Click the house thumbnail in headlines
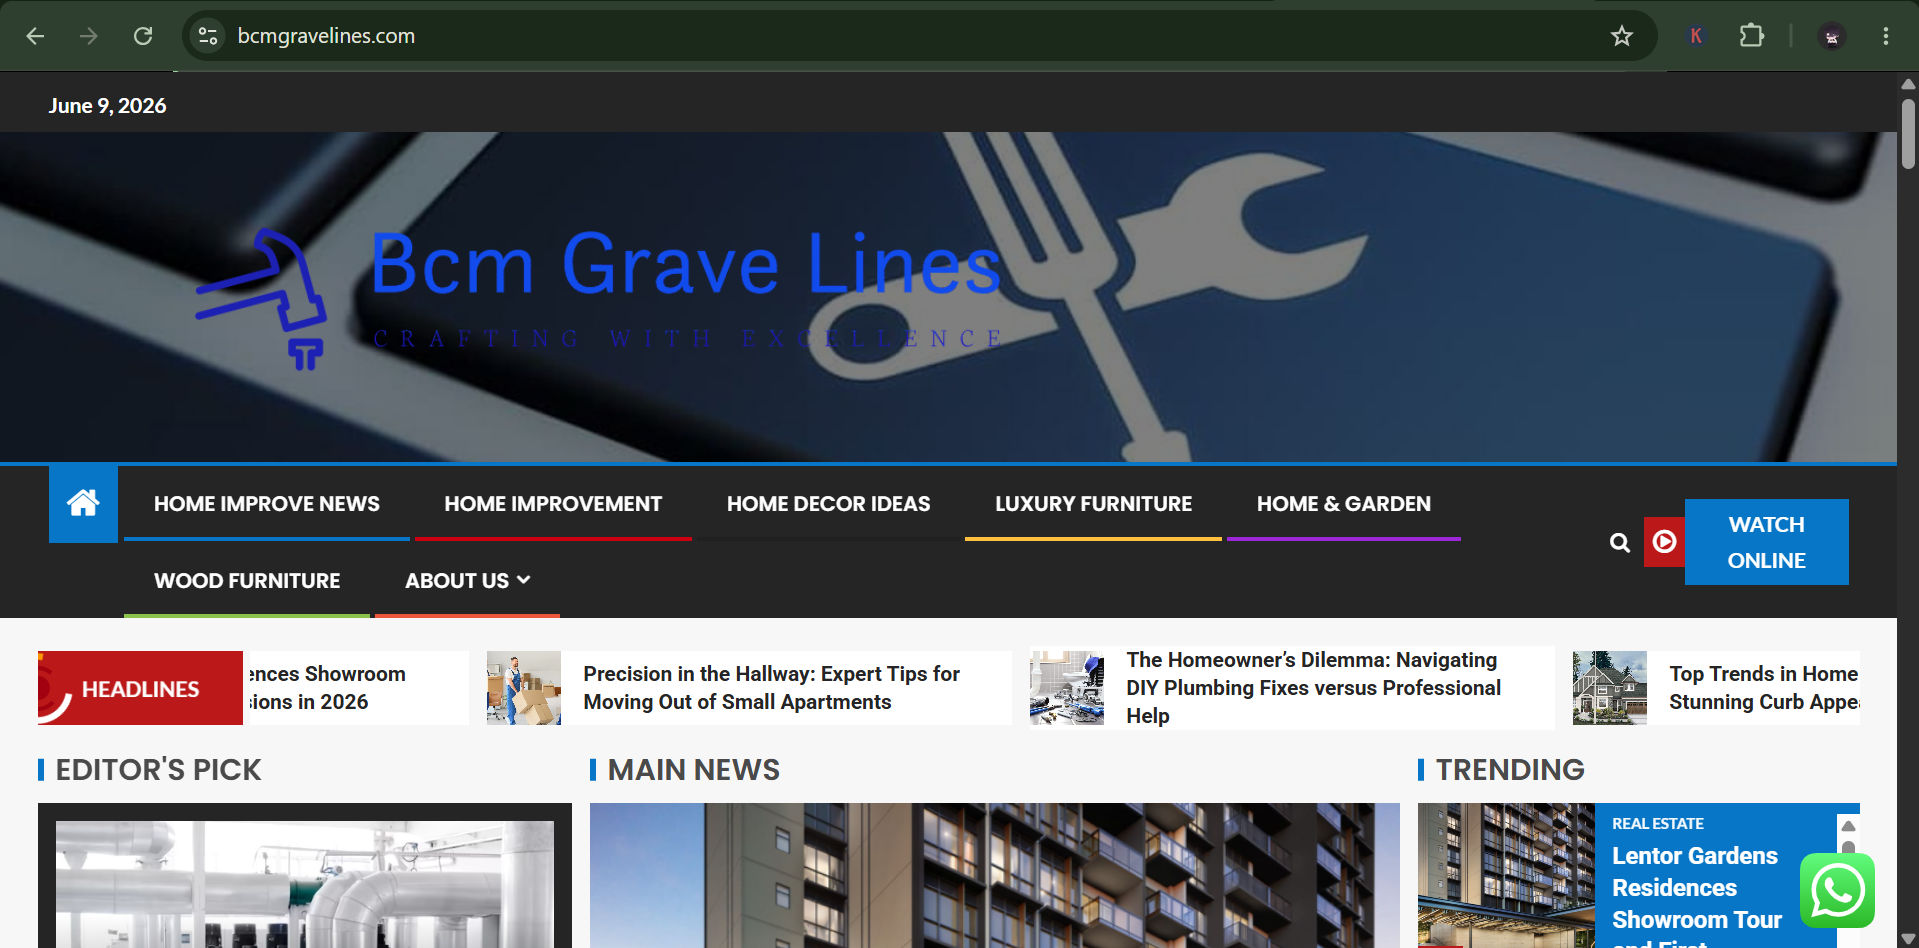This screenshot has width=1919, height=948. click(x=1609, y=688)
